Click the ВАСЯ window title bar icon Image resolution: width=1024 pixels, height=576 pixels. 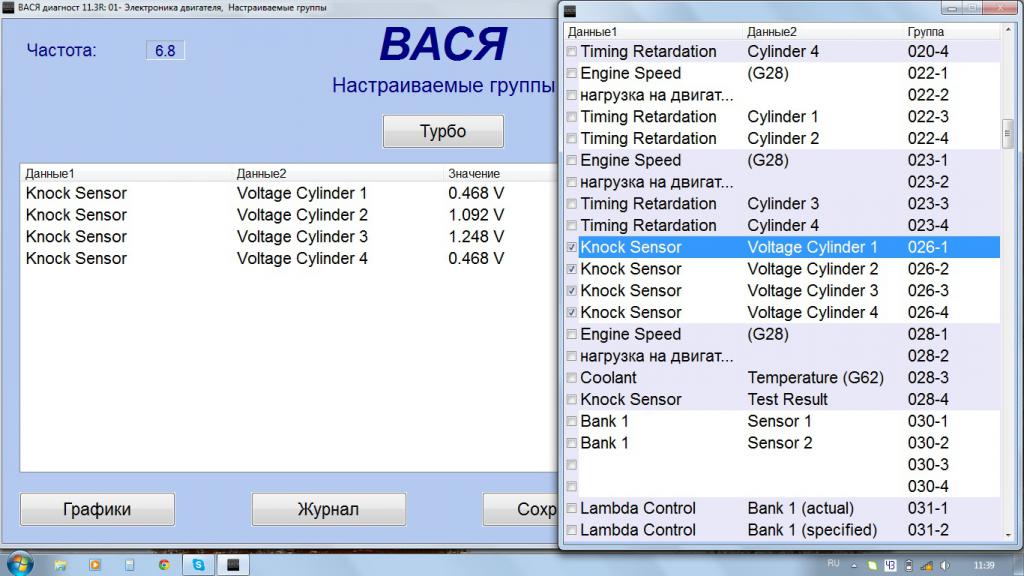(8, 8)
